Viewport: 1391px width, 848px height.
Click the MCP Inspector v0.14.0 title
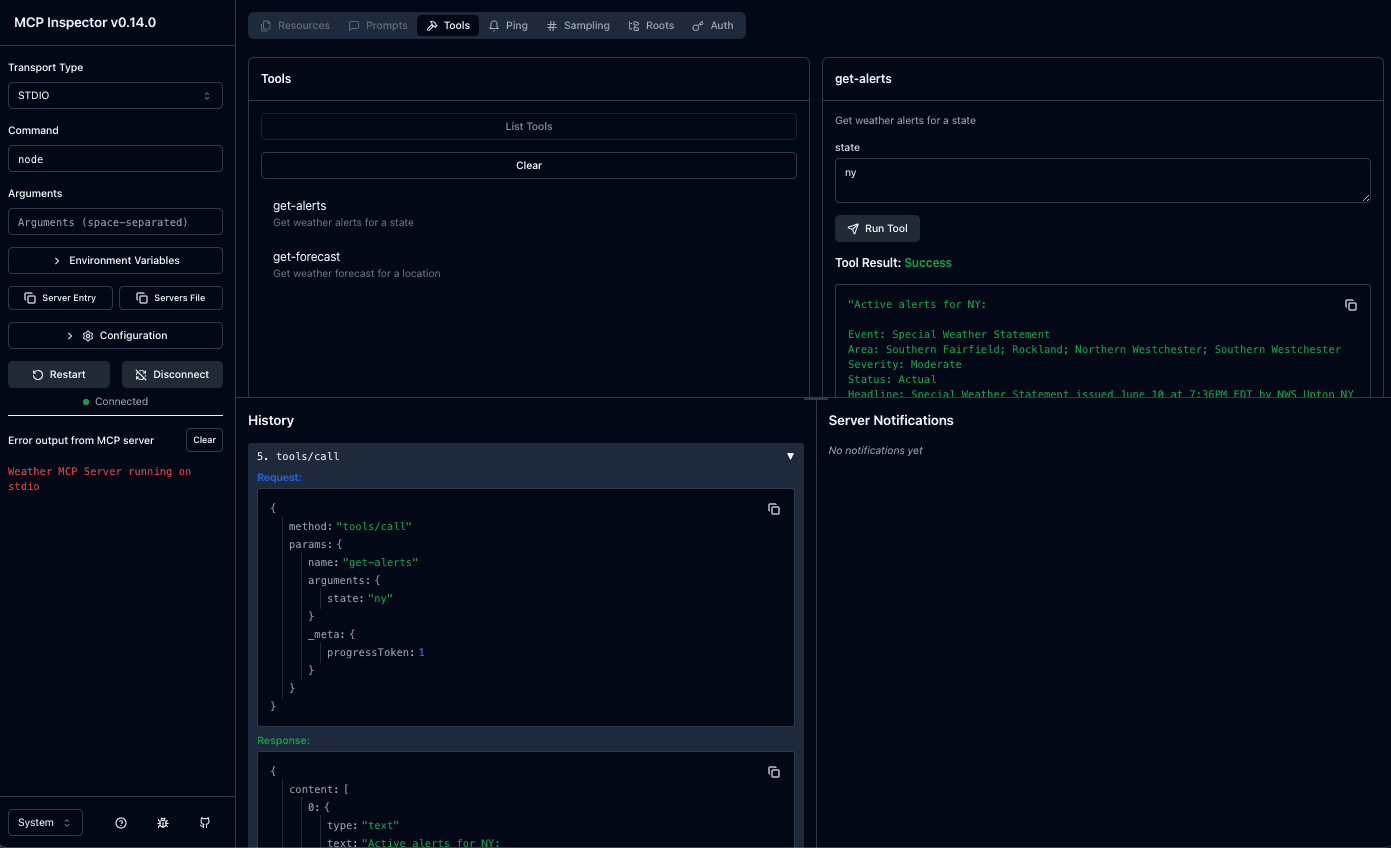85,22
